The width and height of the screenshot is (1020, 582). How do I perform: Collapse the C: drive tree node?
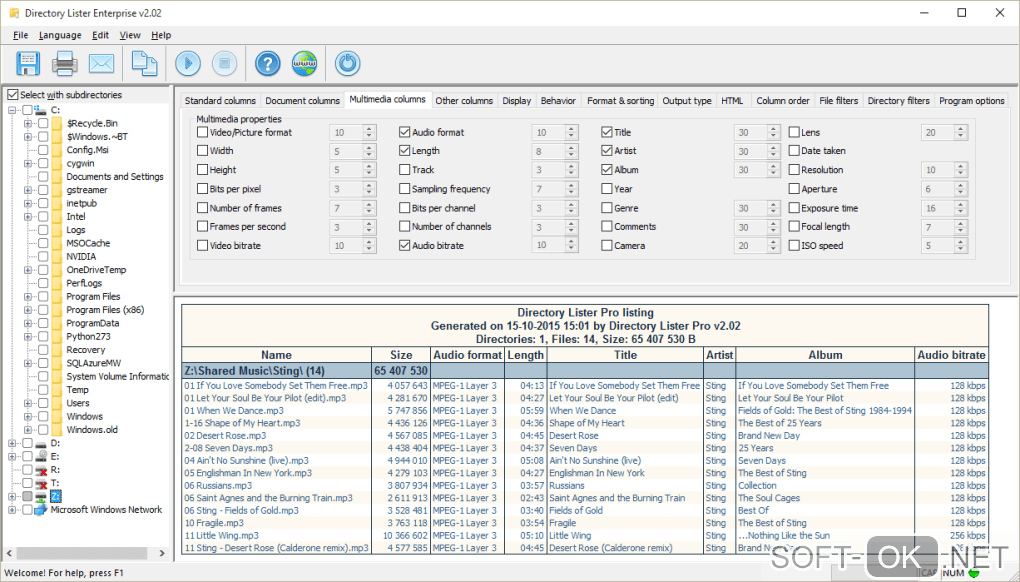pyautogui.click(x=11, y=111)
